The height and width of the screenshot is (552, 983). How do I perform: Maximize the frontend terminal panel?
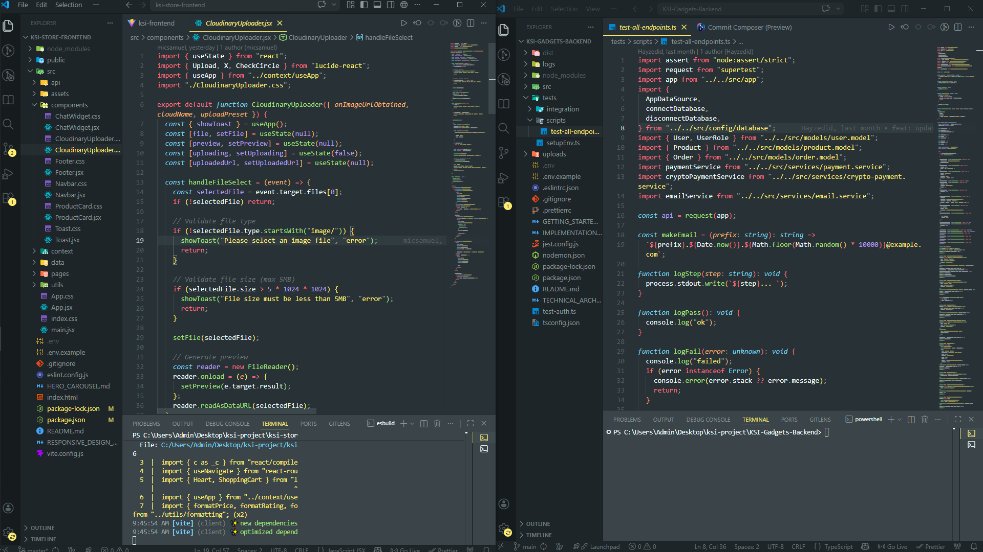point(470,424)
